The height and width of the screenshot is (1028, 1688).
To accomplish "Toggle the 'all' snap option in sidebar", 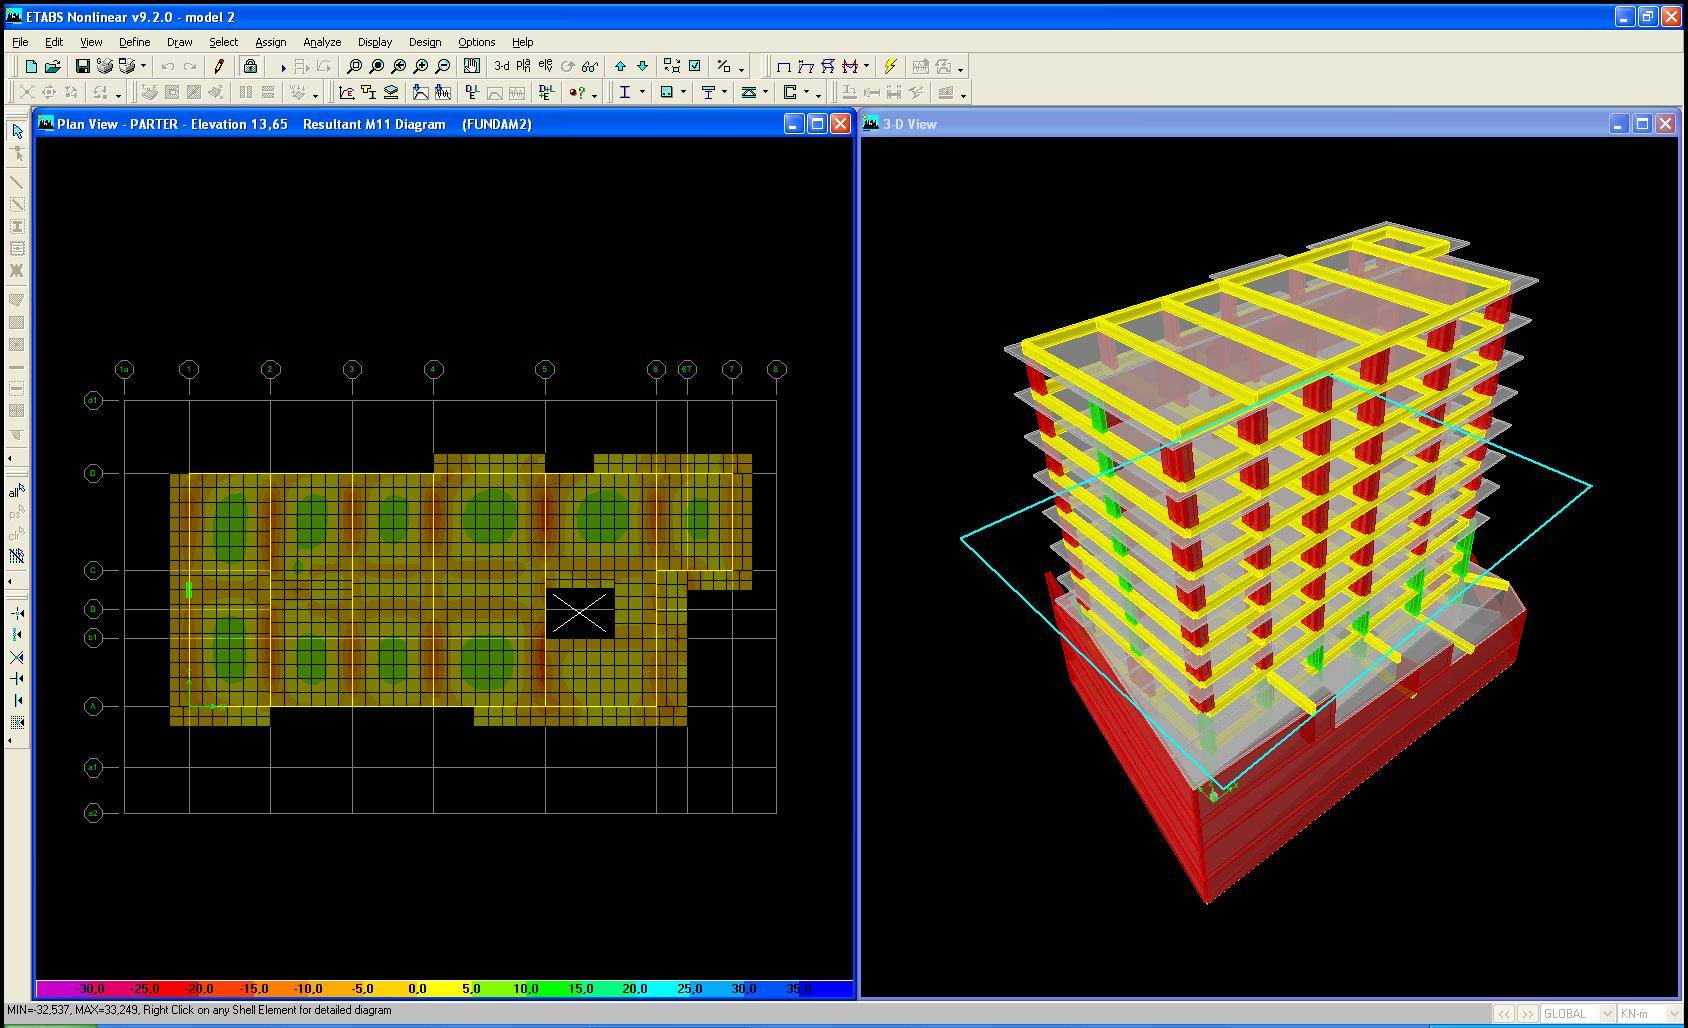I will tap(17, 491).
